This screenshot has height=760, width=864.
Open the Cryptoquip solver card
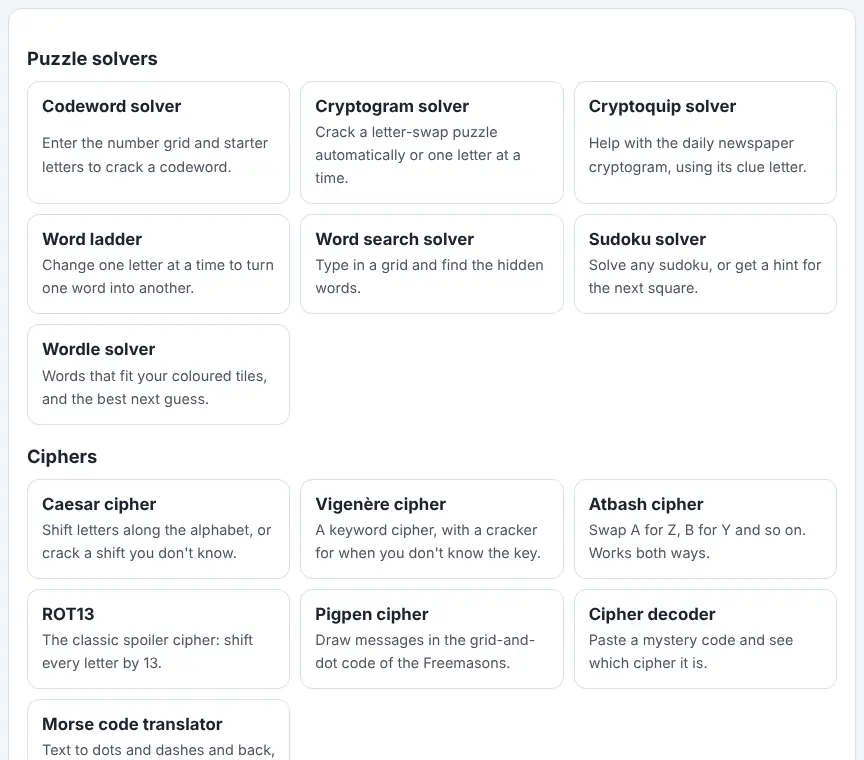coord(705,143)
